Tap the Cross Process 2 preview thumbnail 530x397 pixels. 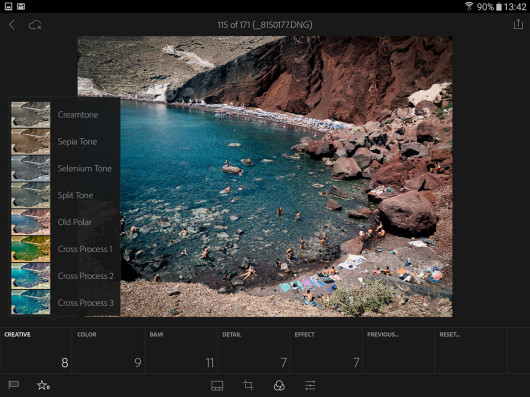30,276
